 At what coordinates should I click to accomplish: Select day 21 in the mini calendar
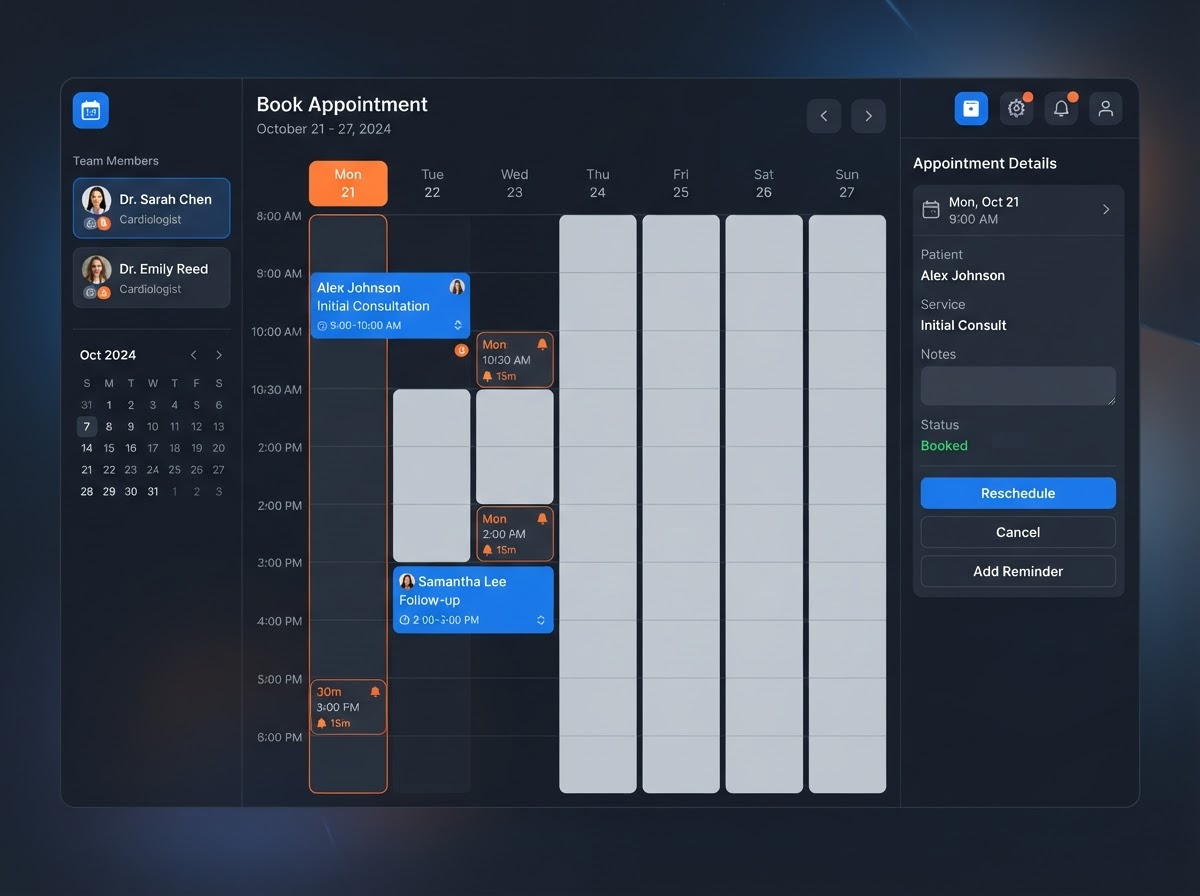87,470
